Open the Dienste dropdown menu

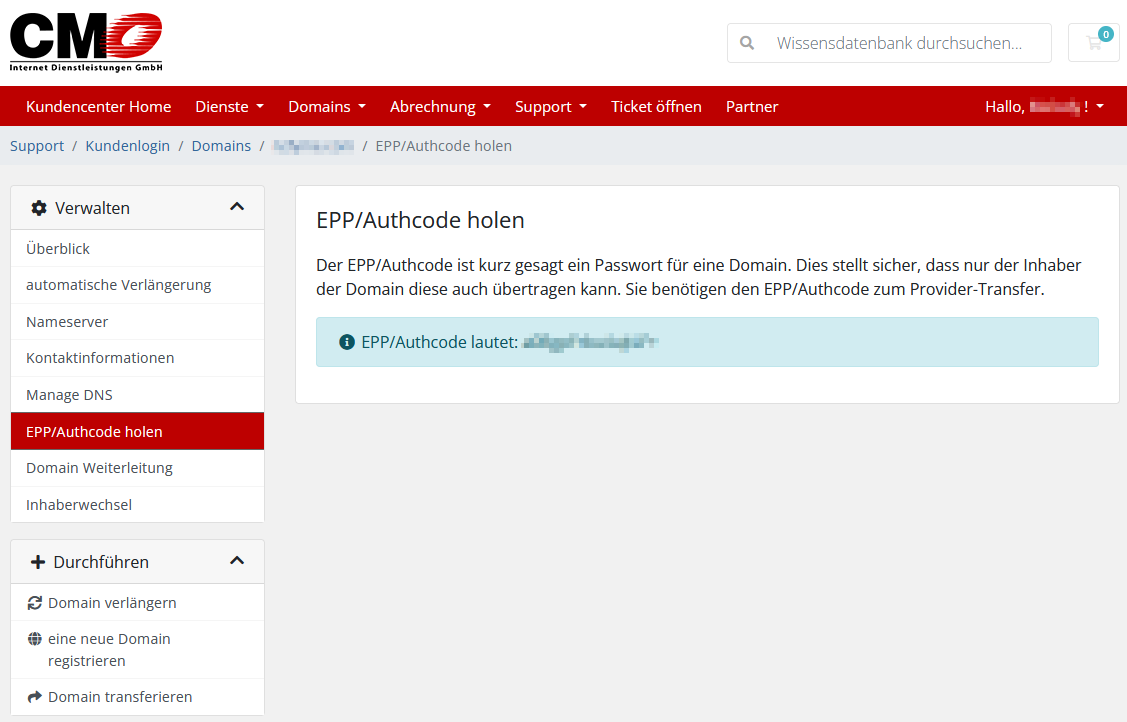[229, 106]
